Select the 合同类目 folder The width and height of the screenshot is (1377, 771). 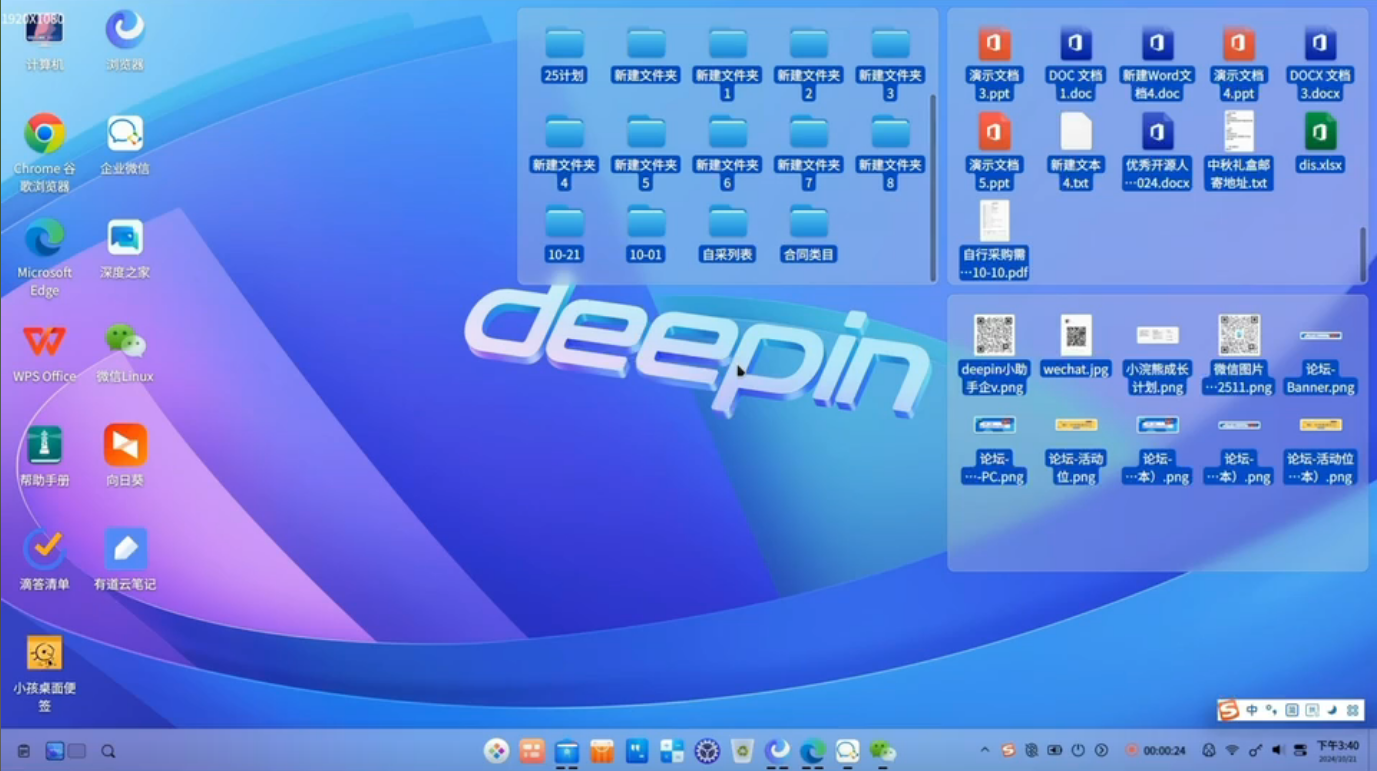tap(808, 234)
